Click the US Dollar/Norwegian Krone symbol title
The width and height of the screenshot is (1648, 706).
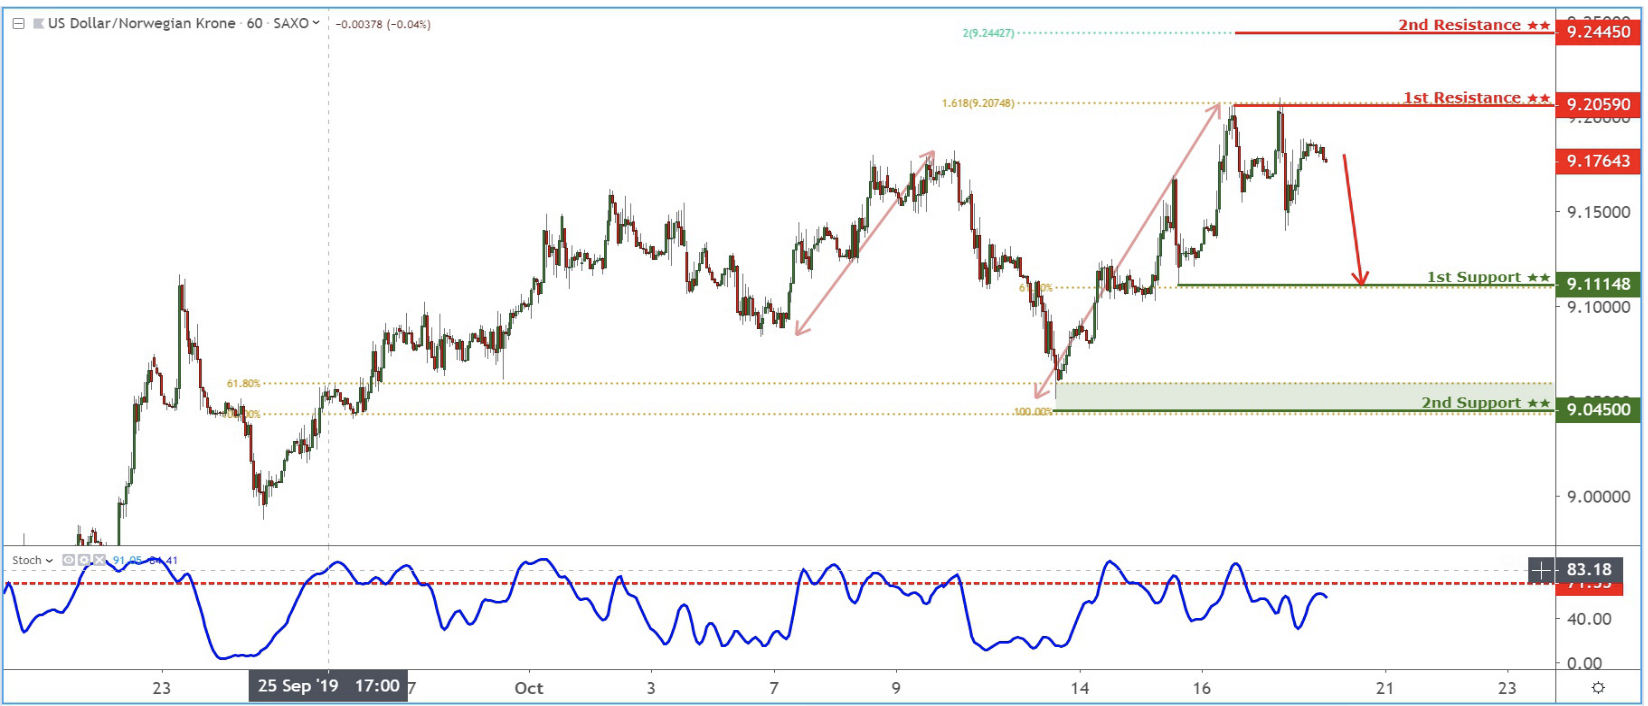(142, 23)
